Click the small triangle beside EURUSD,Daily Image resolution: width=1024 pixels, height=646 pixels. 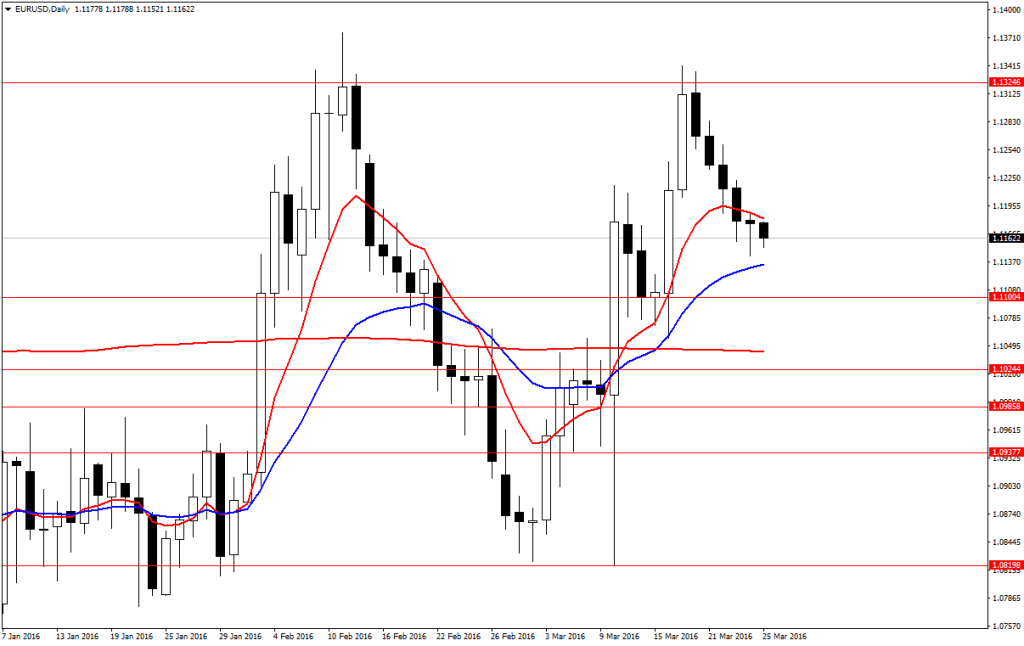click(x=7, y=9)
